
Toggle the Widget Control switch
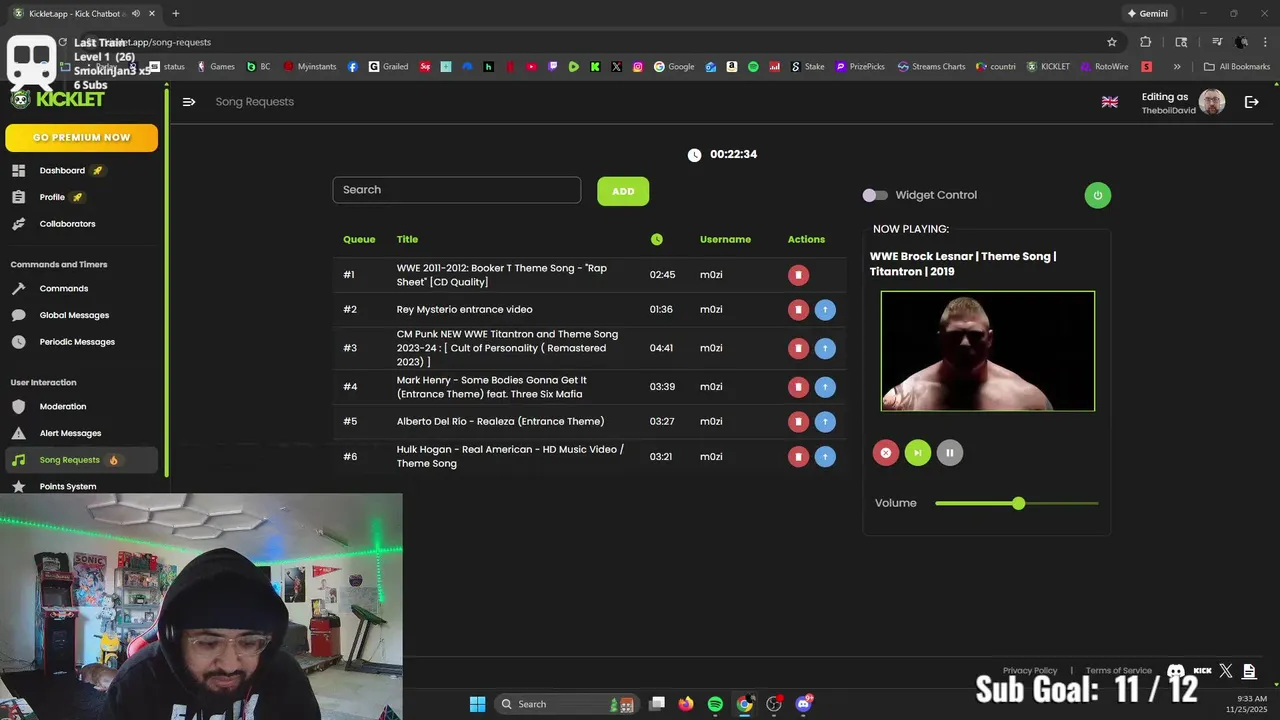875,195
